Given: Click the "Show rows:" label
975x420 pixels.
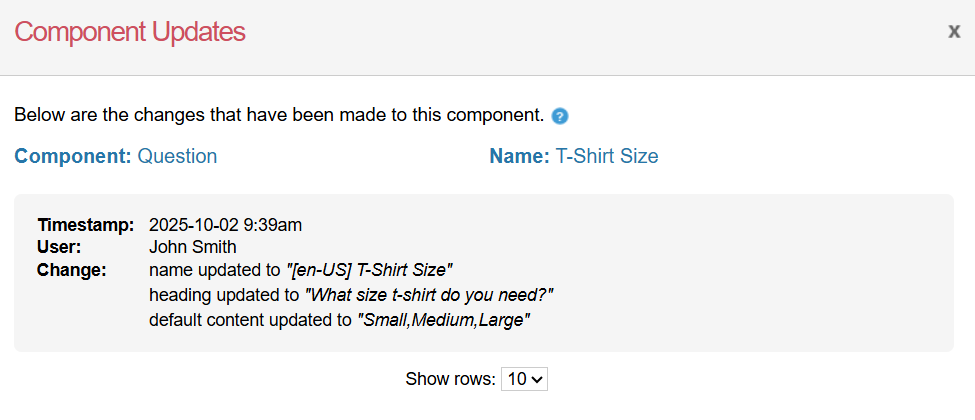Looking at the screenshot, I should [450, 379].
